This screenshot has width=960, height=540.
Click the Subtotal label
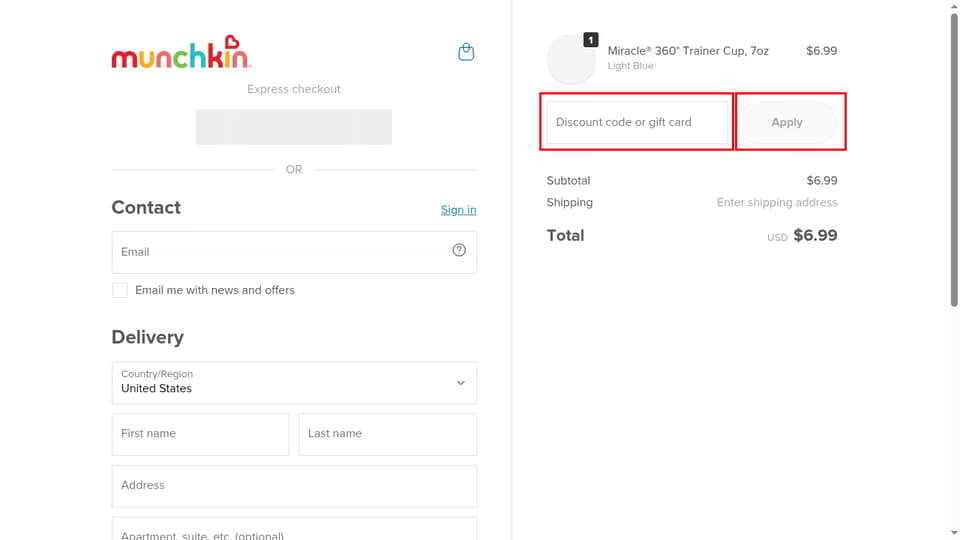[568, 181]
